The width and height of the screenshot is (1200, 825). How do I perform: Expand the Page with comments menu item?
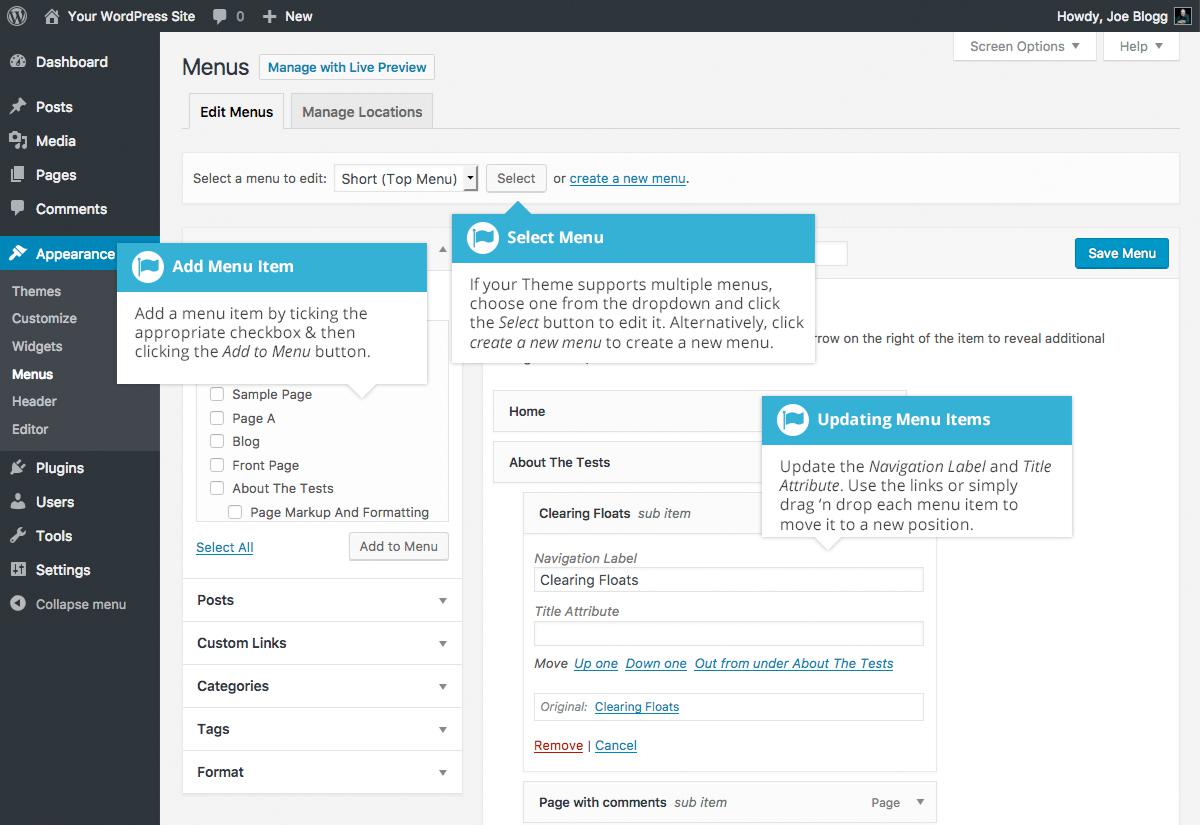point(920,802)
